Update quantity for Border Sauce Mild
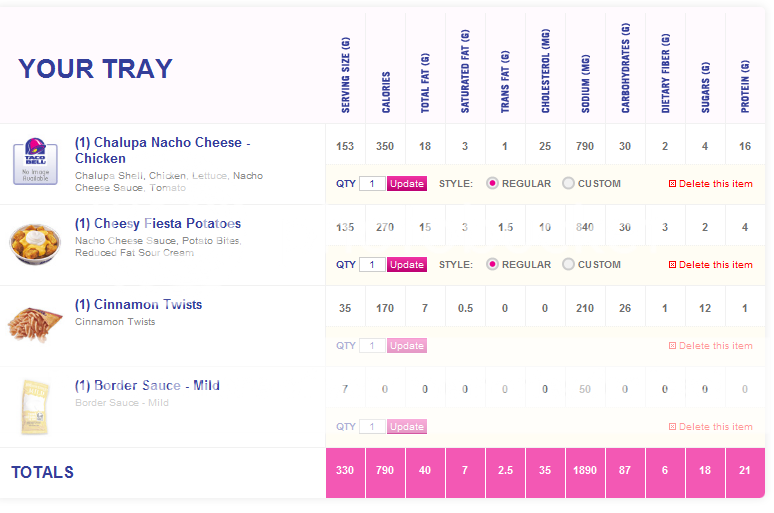 [x=407, y=427]
